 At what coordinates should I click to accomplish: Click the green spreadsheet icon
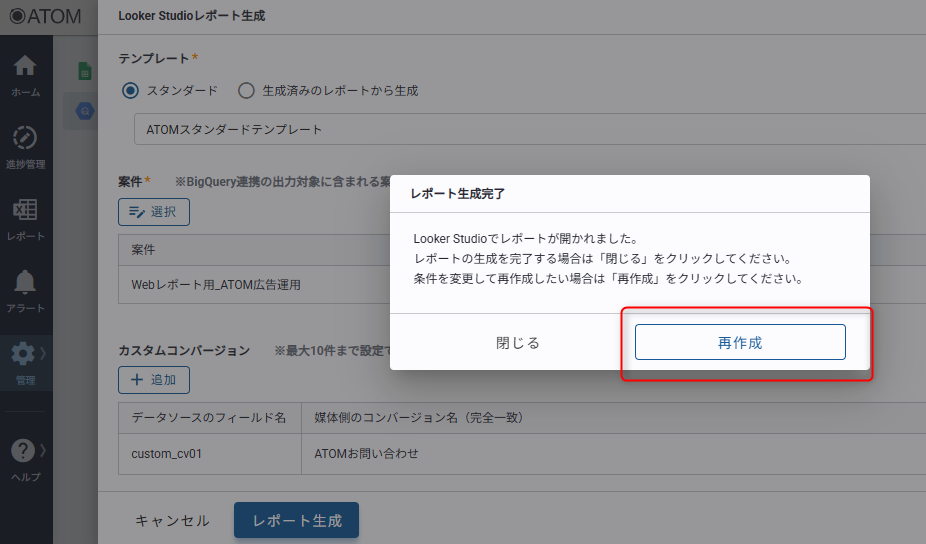coord(86,71)
